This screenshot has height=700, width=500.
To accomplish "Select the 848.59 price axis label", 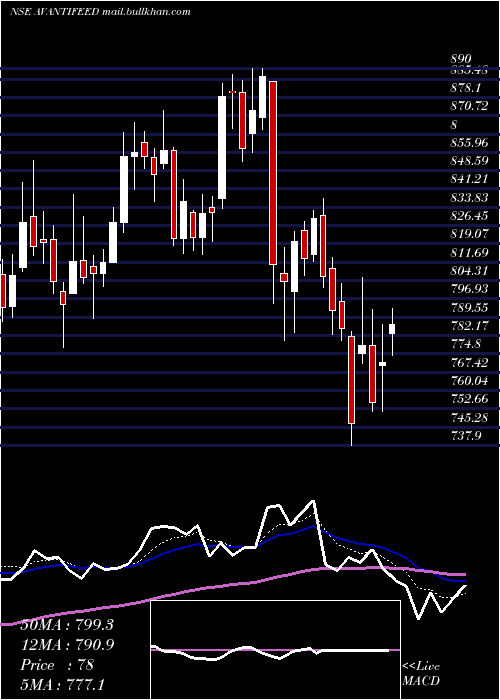I will coord(469,161).
